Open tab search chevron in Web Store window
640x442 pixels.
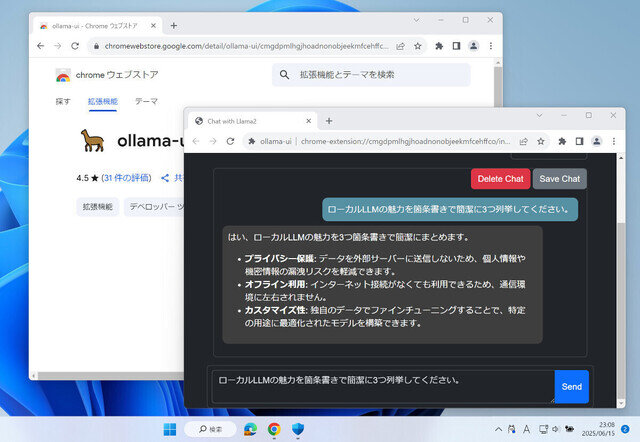tap(416, 20)
